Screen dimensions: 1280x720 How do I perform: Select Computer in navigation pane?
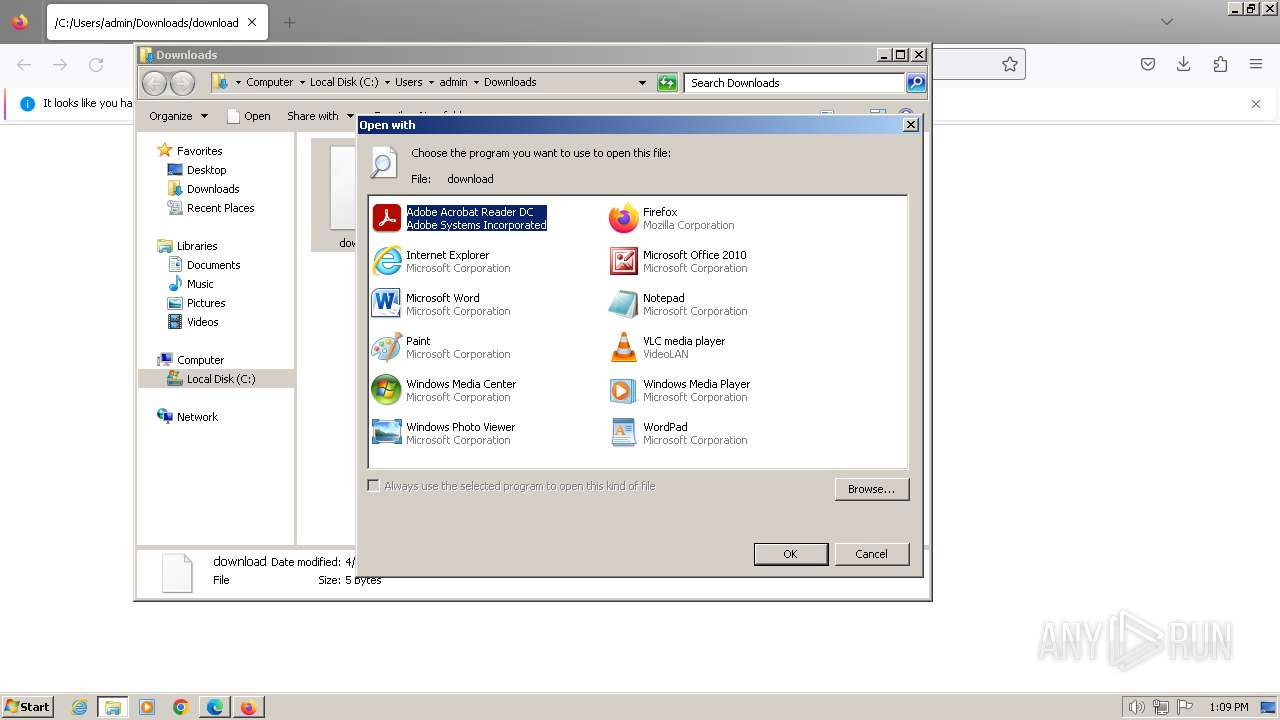[x=200, y=360]
